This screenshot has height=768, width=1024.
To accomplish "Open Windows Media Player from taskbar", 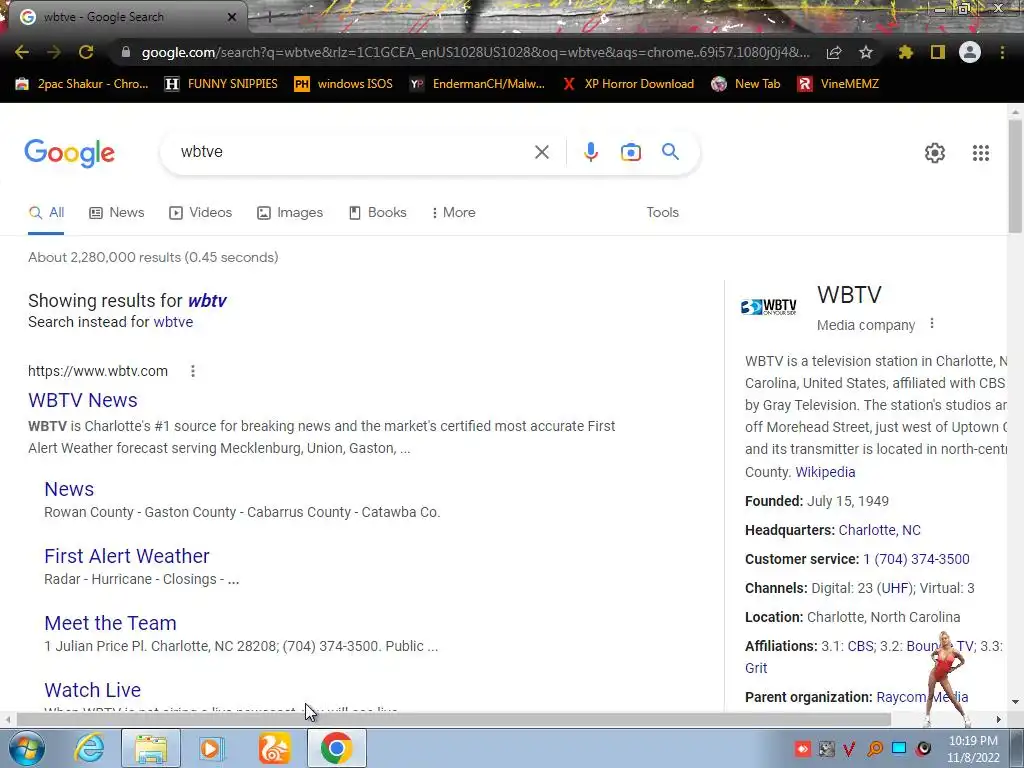I will [x=212, y=748].
